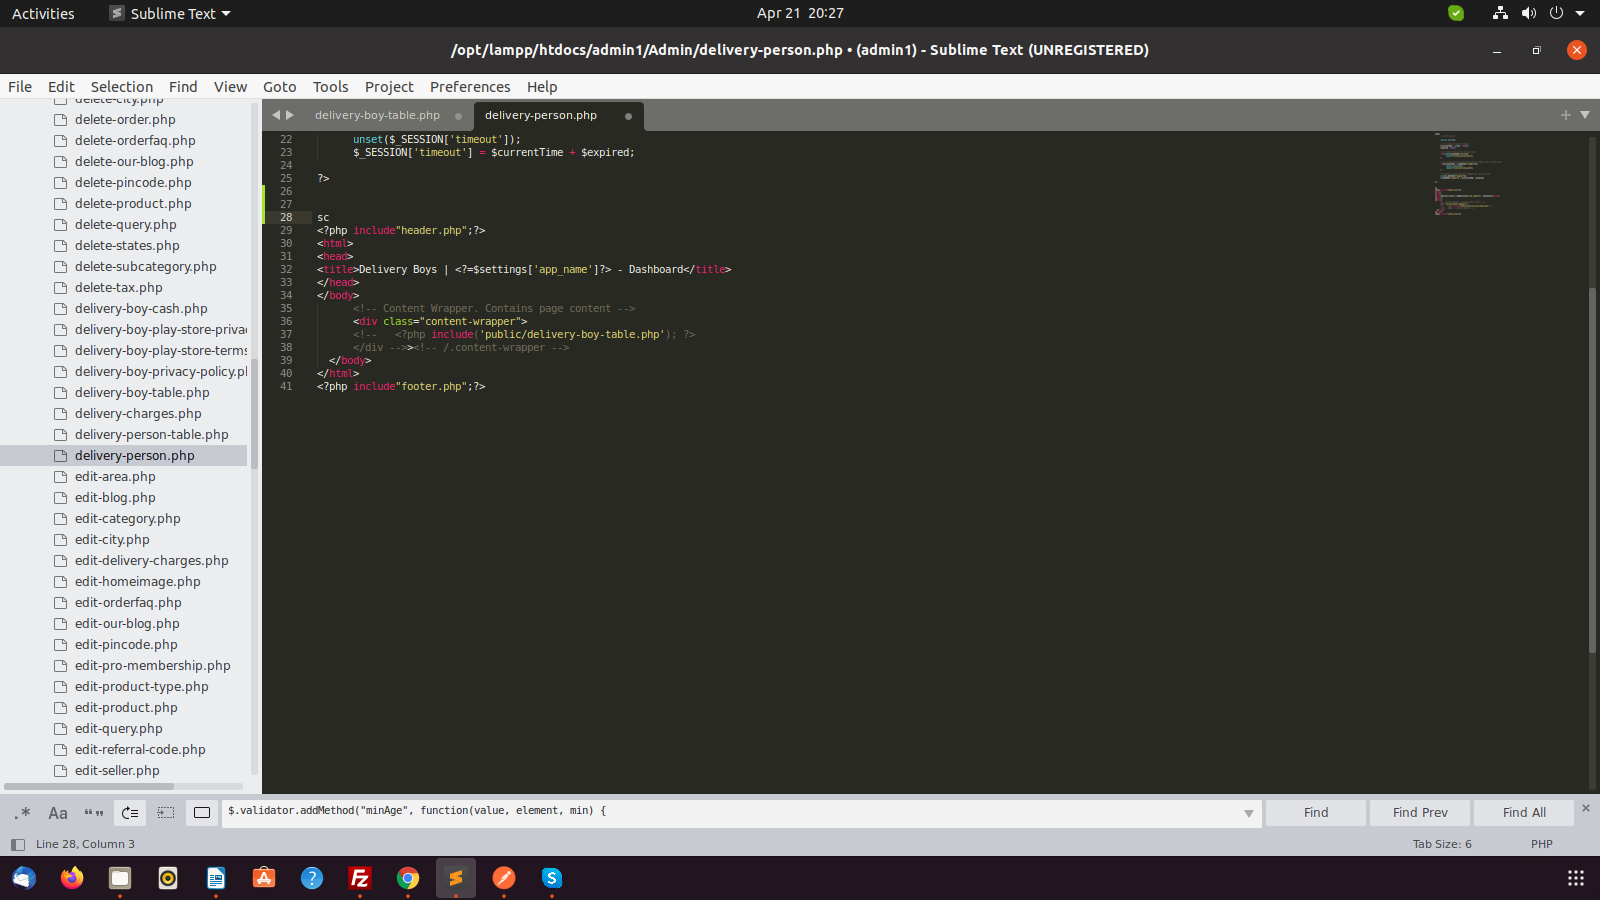
Task: Open the tab list dropdown arrow
Action: [1585, 115]
